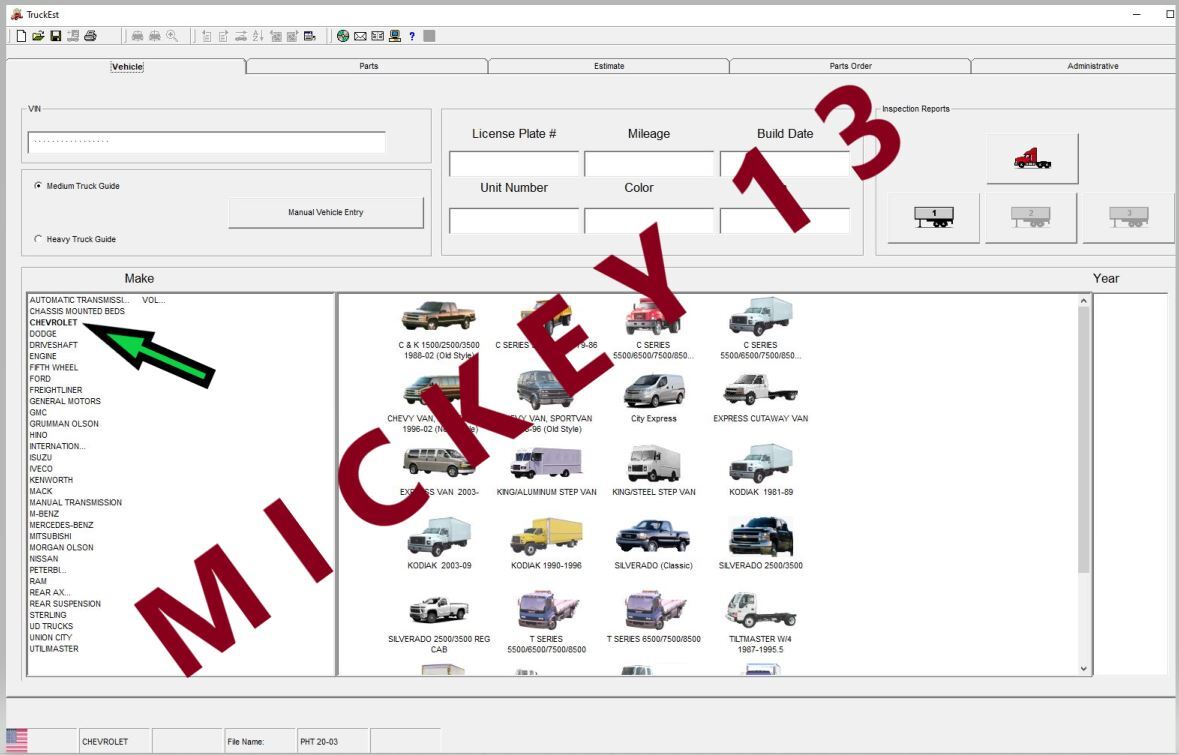The height and width of the screenshot is (755, 1179).
Task: Select MITSUBISHI in the Make list
Action: pyautogui.click(x=50, y=536)
